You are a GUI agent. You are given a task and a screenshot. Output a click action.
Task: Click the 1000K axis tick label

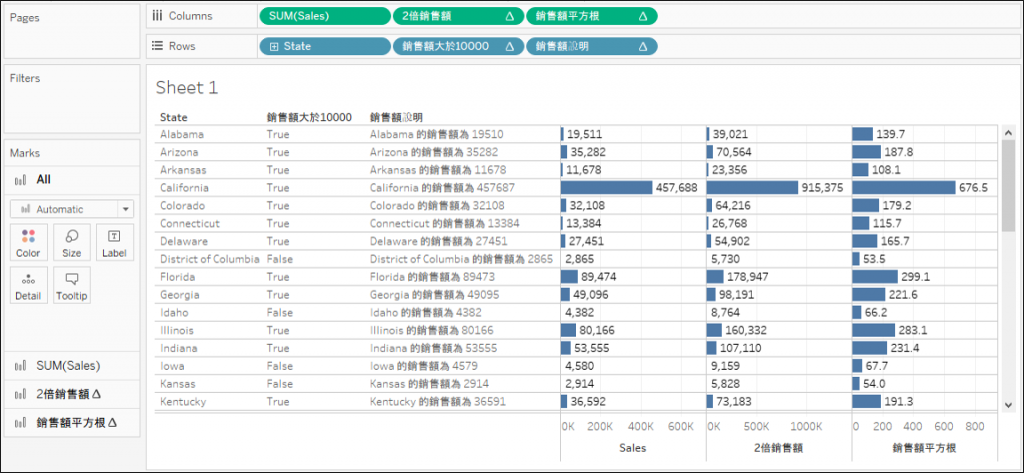point(805,426)
